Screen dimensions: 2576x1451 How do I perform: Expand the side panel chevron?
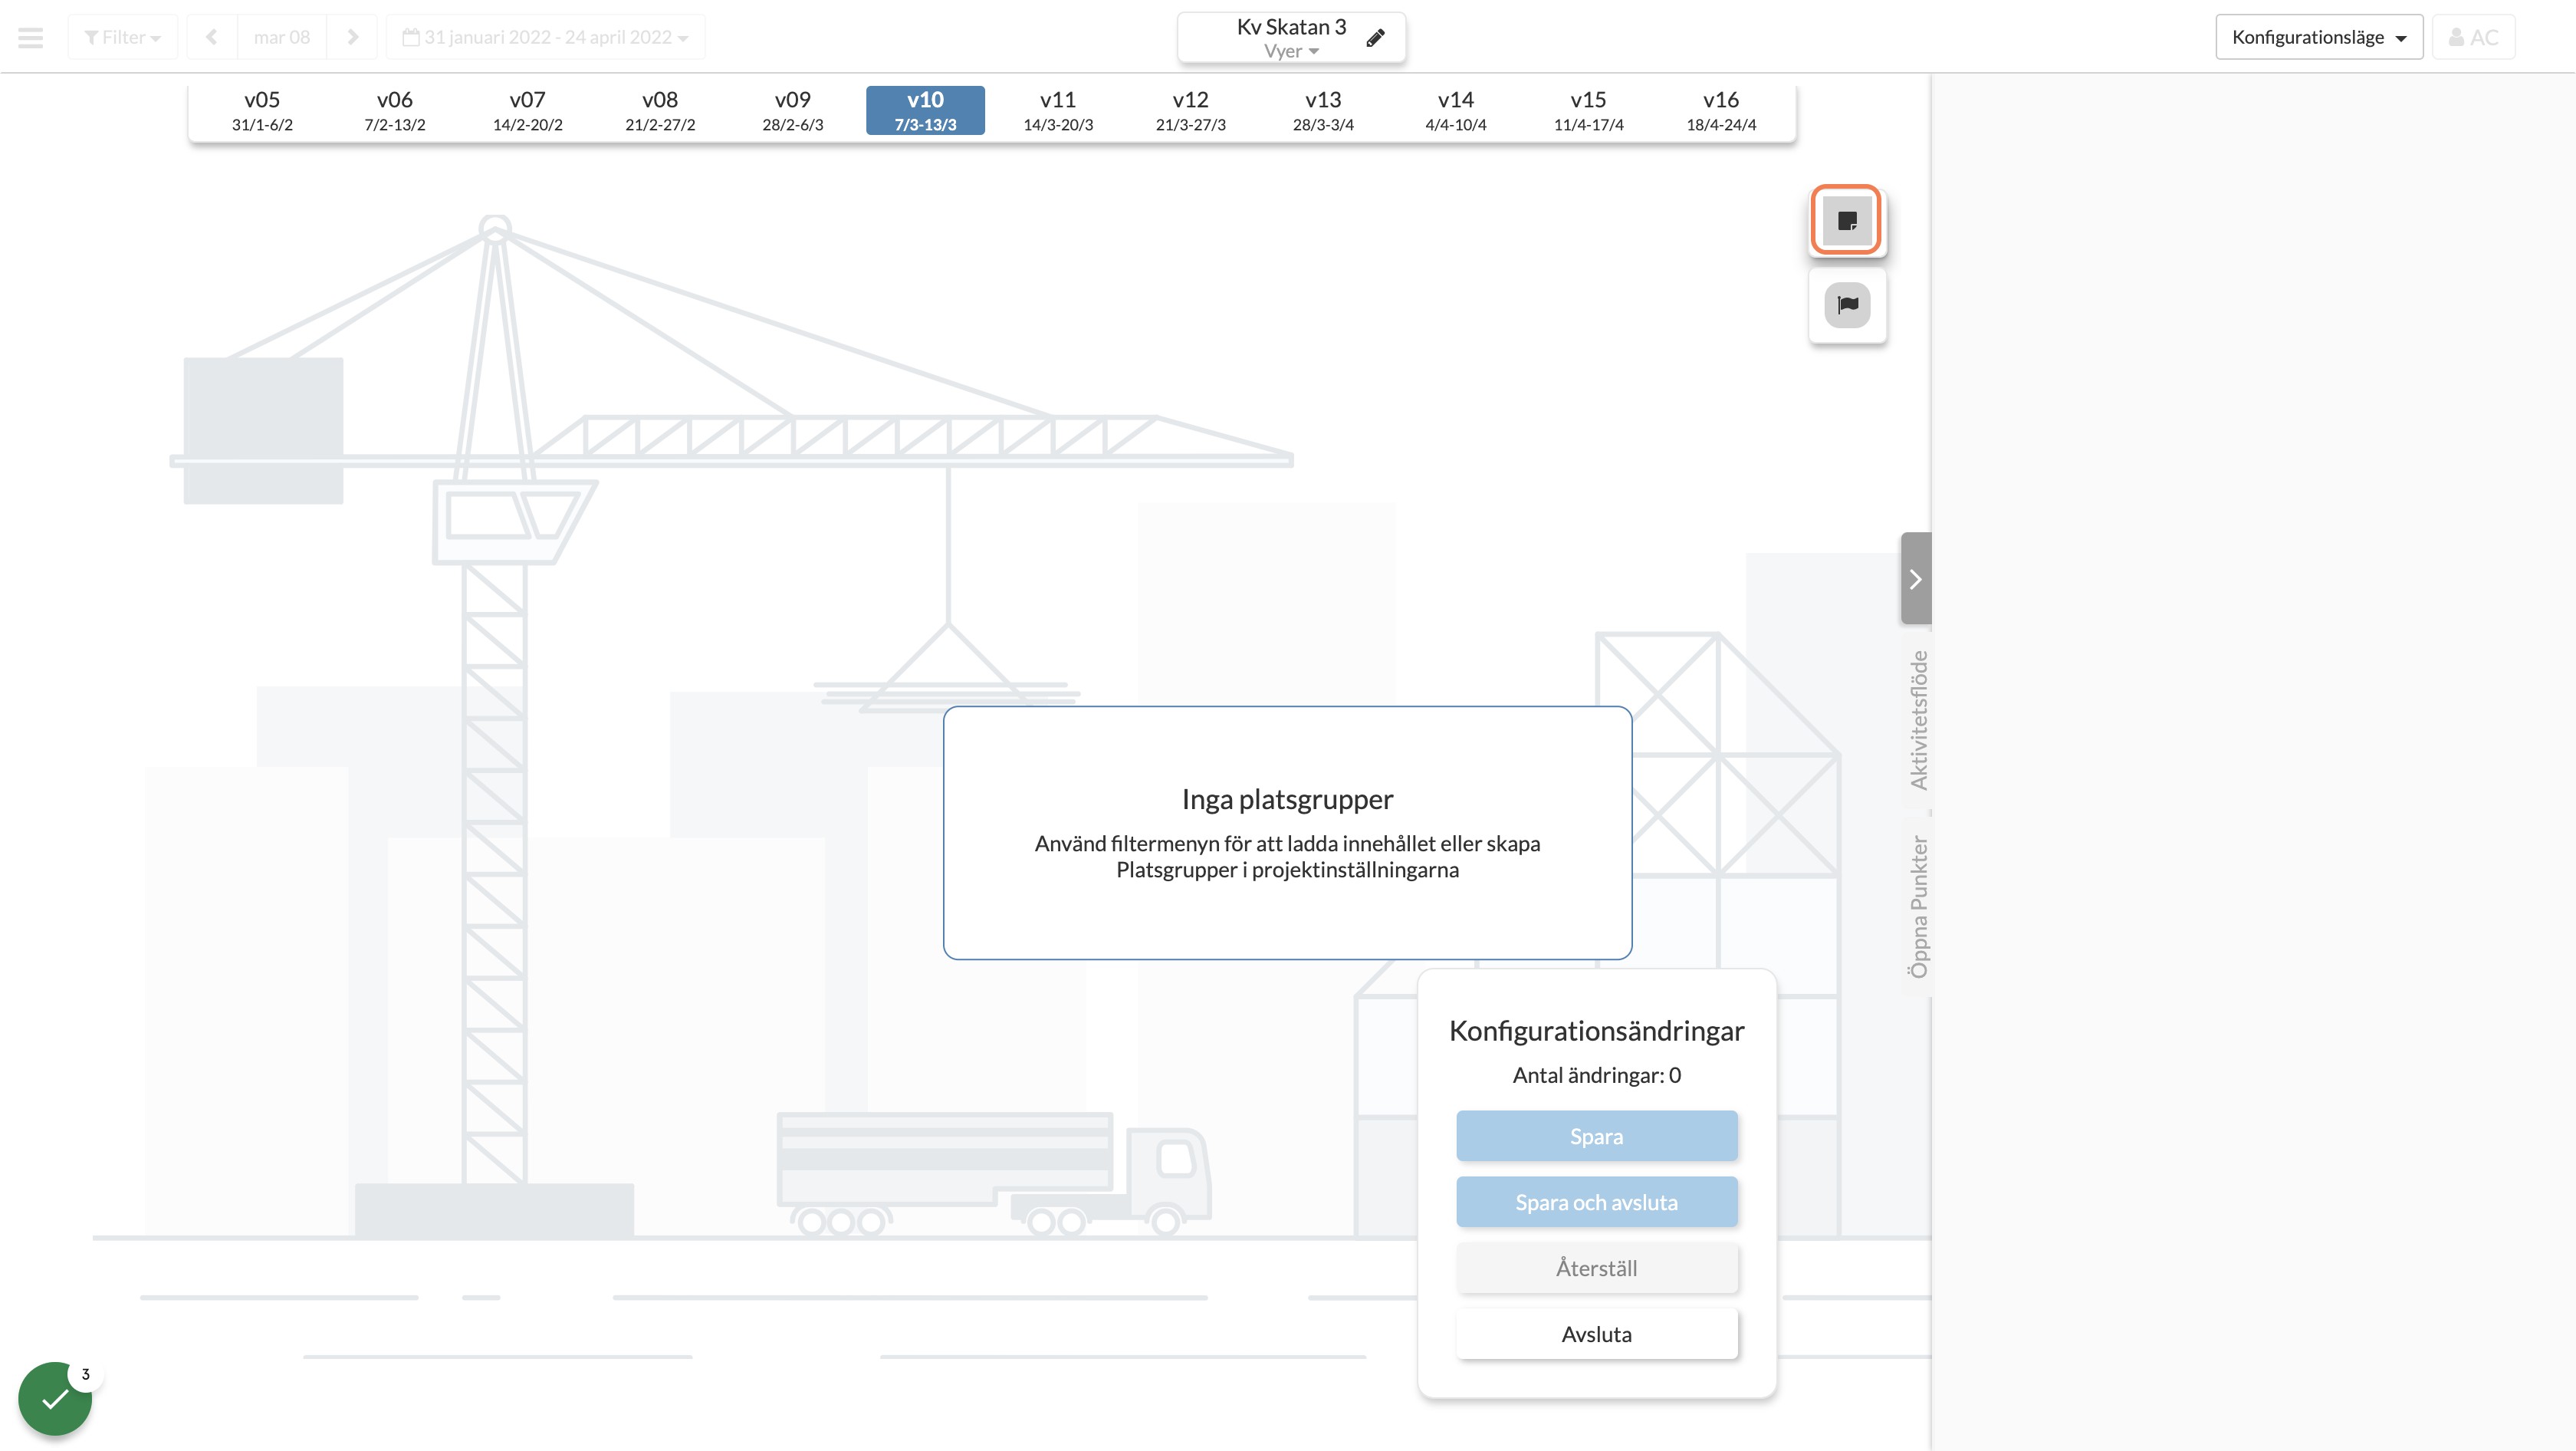click(x=1916, y=579)
